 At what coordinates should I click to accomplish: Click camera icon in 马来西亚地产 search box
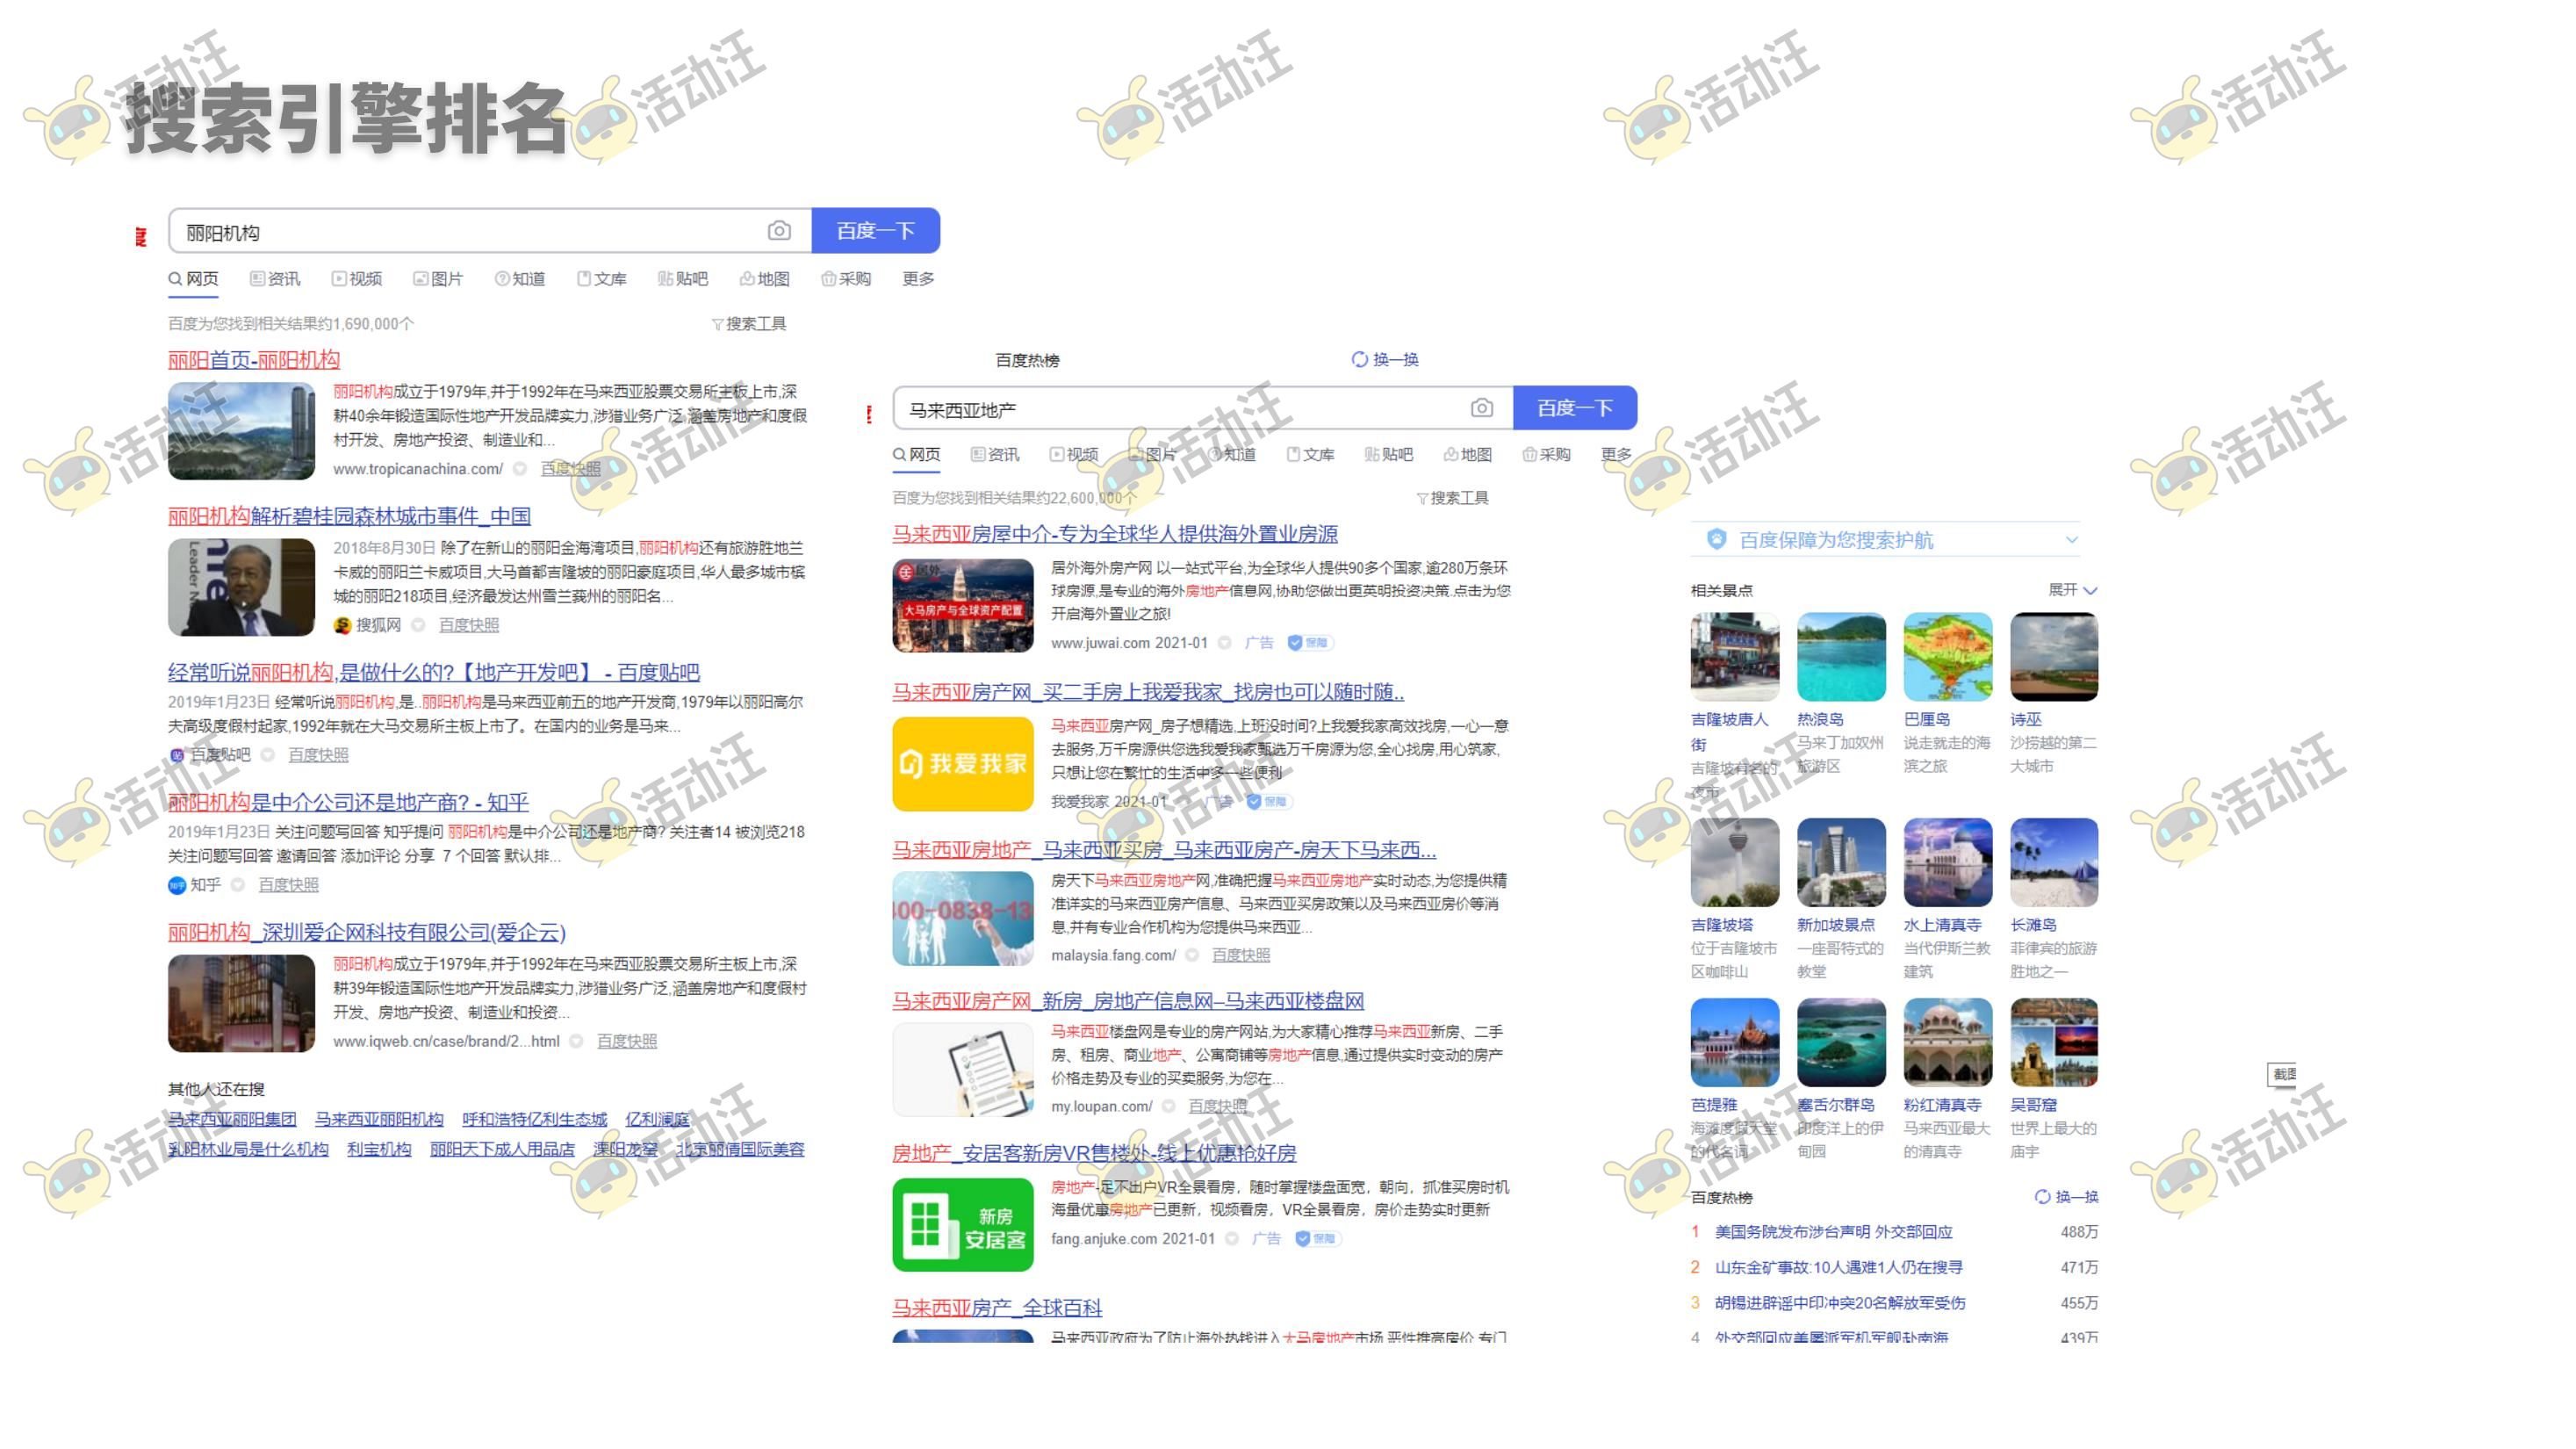pyautogui.click(x=1481, y=408)
